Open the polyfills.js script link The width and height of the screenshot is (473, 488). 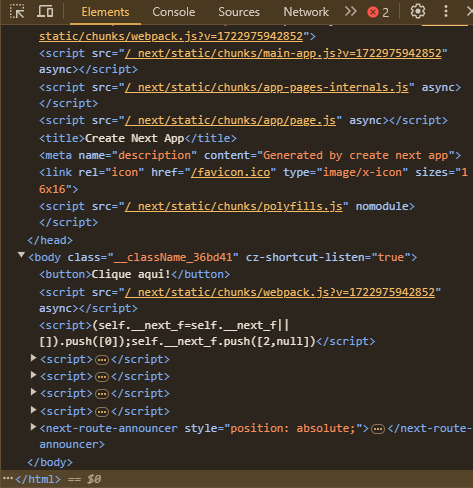click(234, 206)
